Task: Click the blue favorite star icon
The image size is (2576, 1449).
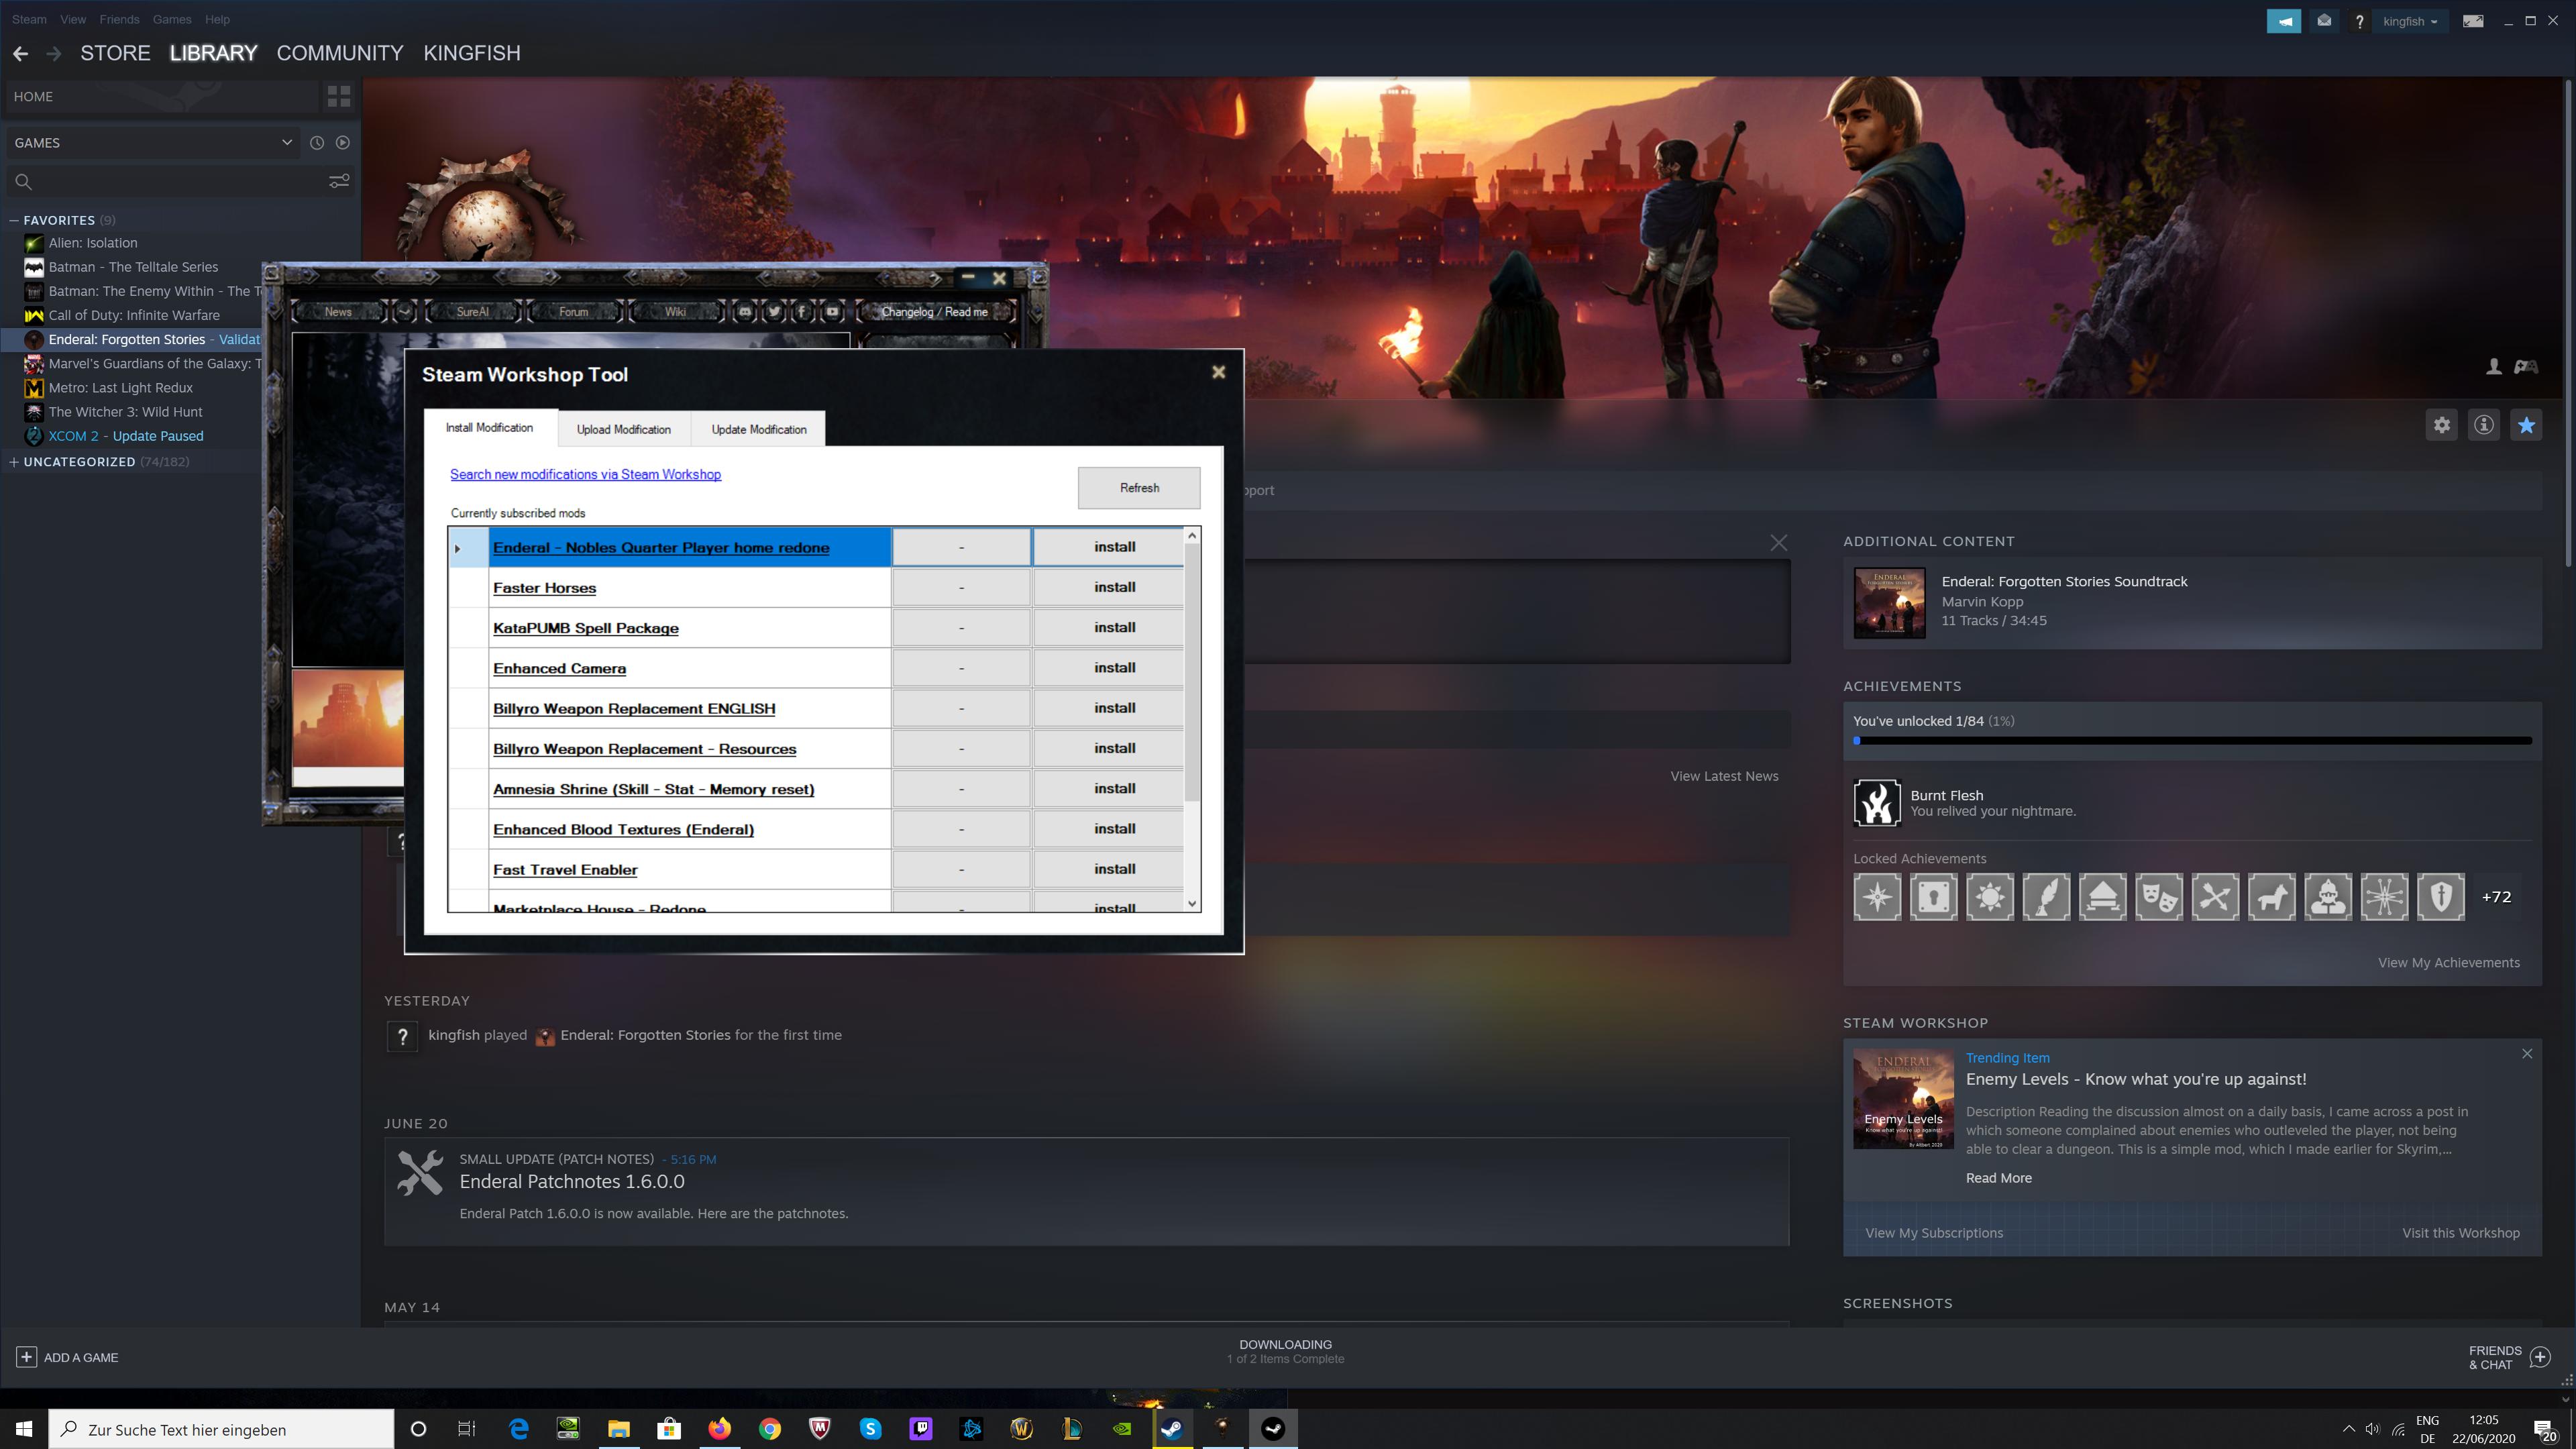Action: (2526, 424)
